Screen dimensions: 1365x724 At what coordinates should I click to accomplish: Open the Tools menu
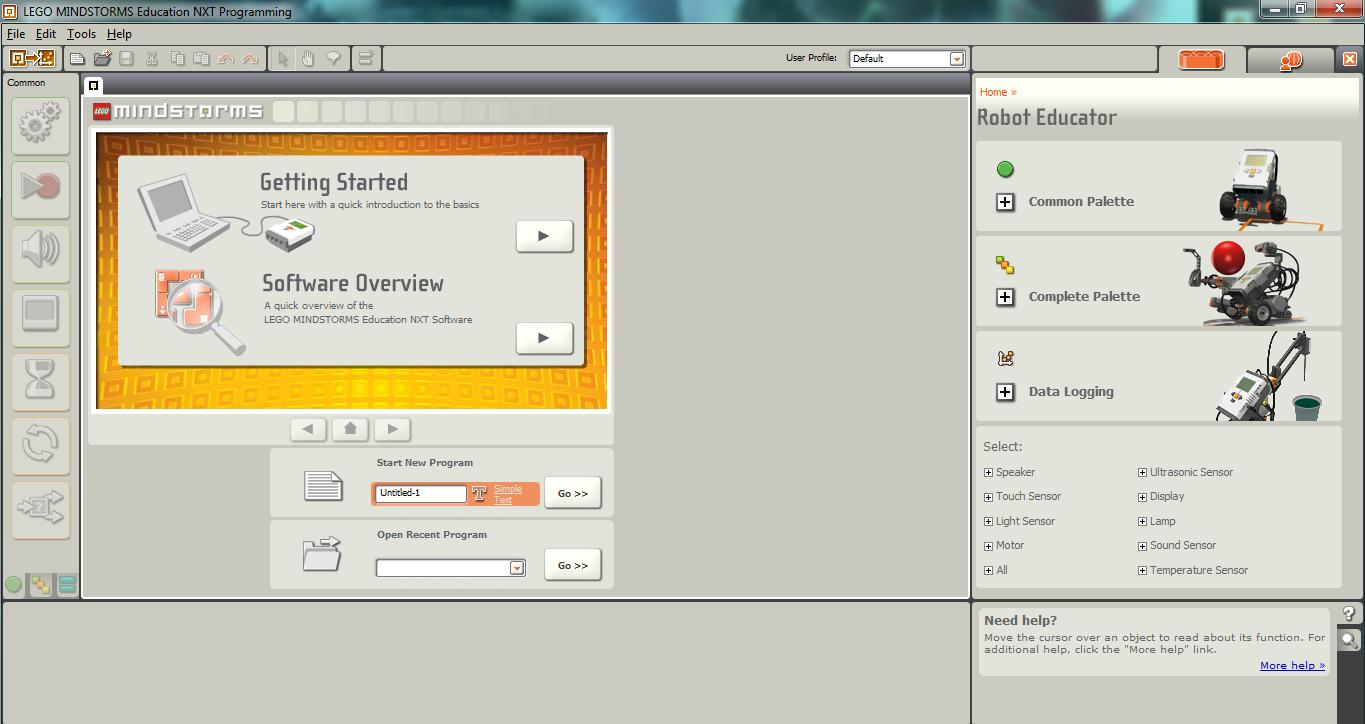click(x=81, y=34)
